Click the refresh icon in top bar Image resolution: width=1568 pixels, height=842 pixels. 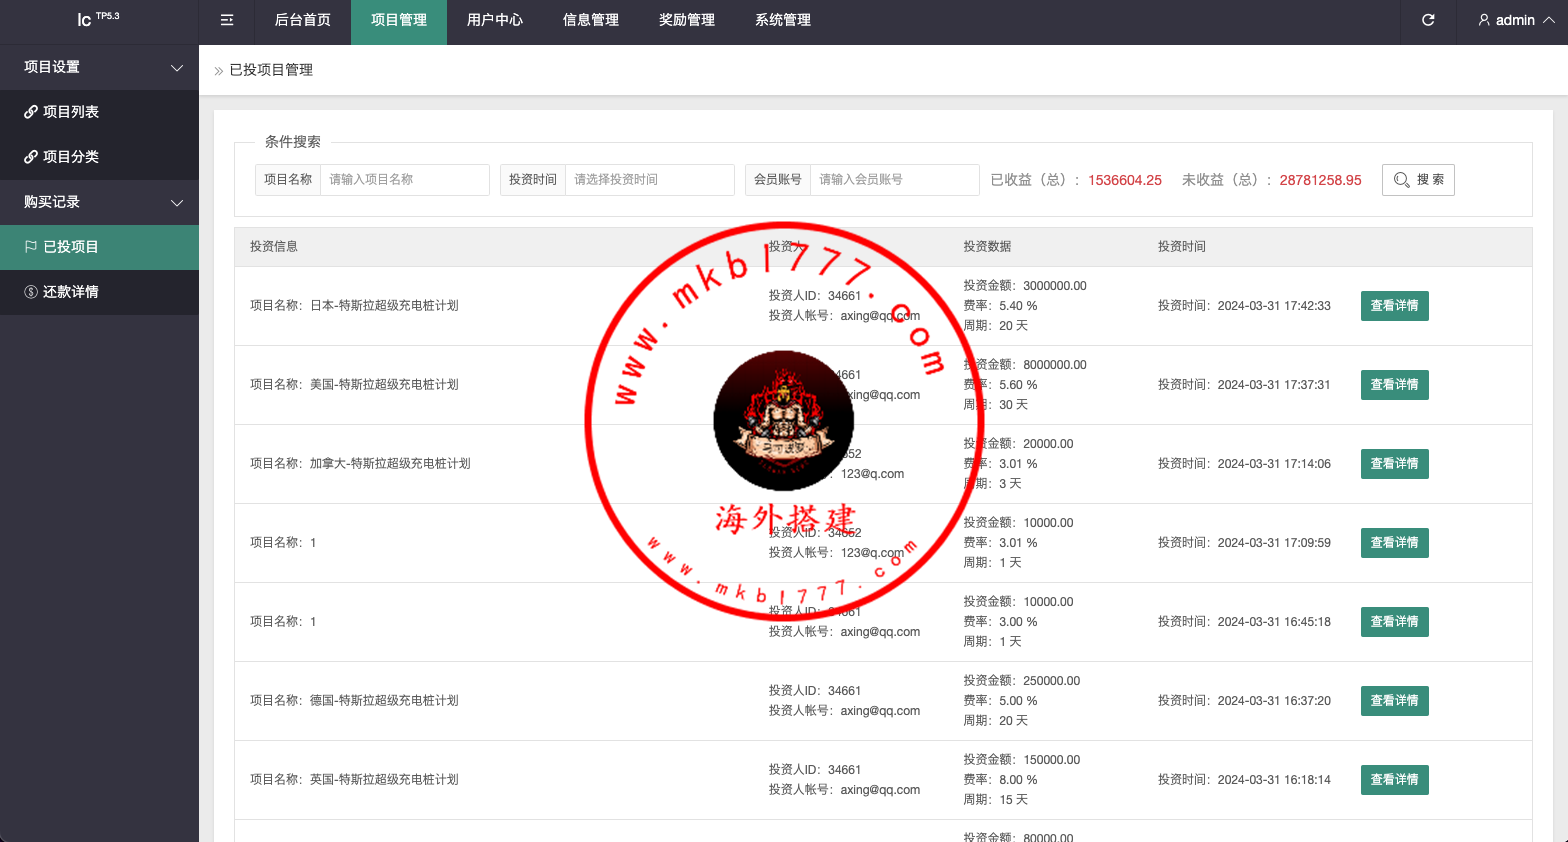tap(1428, 20)
